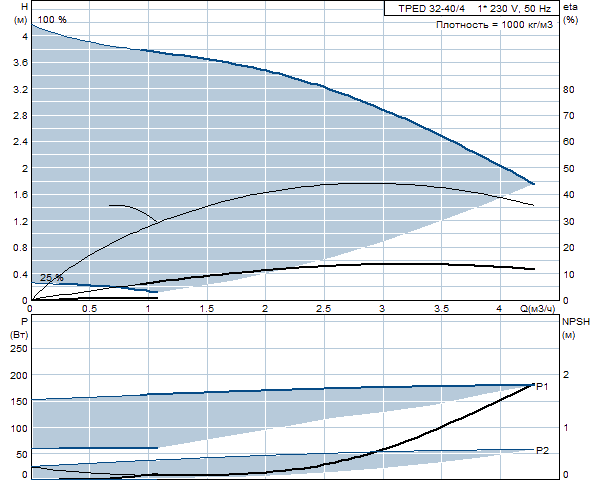Click the '(Вт)' power unit label
Screen dimensions: 592x480
coord(19,335)
